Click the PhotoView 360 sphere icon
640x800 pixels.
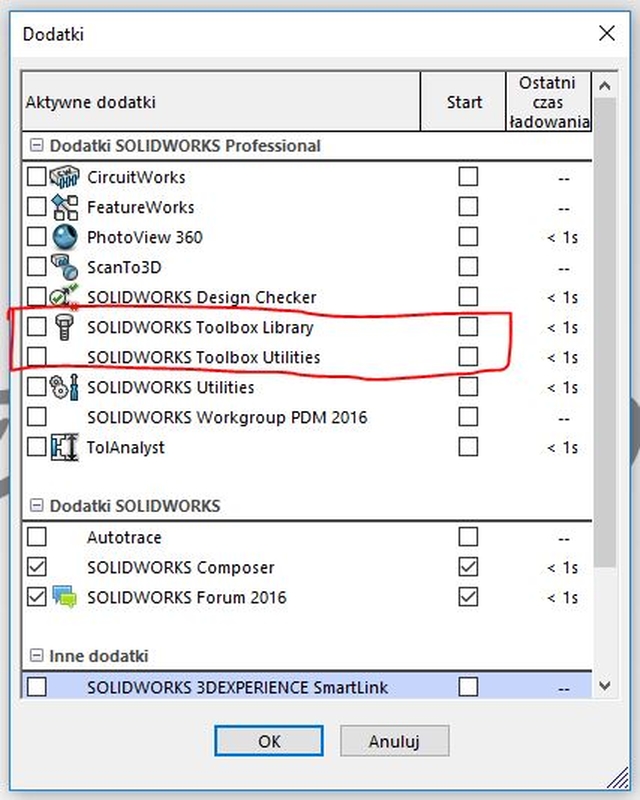coord(64,237)
